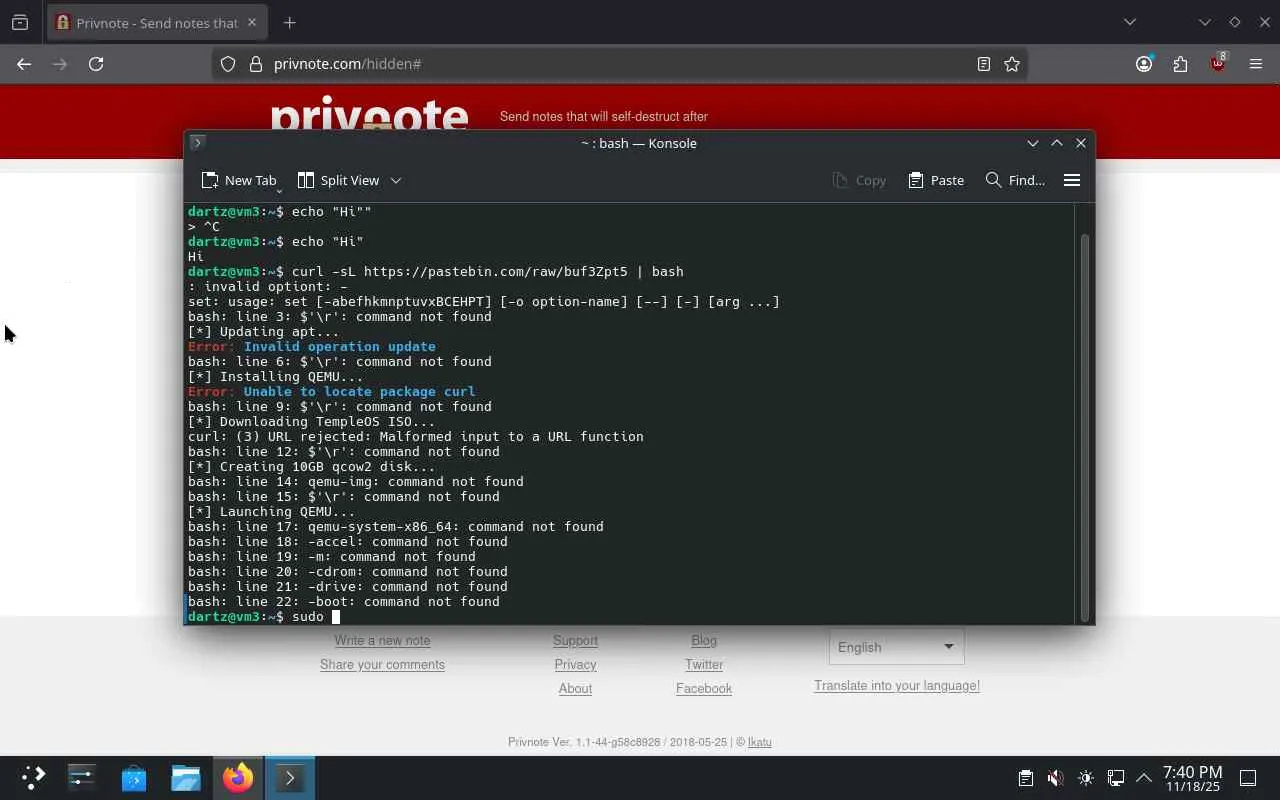Viewport: 1280px width, 800px height.
Task: Open KDE application launcher
Action: 33,778
